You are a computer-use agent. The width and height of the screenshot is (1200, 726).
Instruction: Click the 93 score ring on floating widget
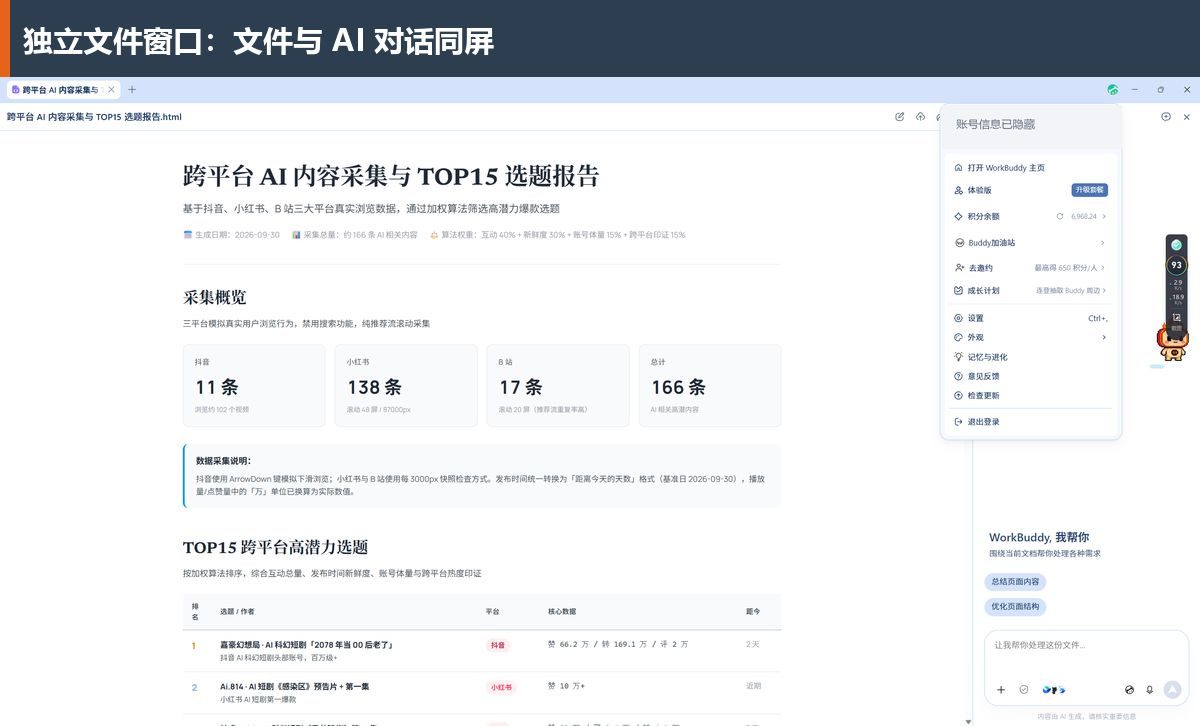coord(1177,266)
